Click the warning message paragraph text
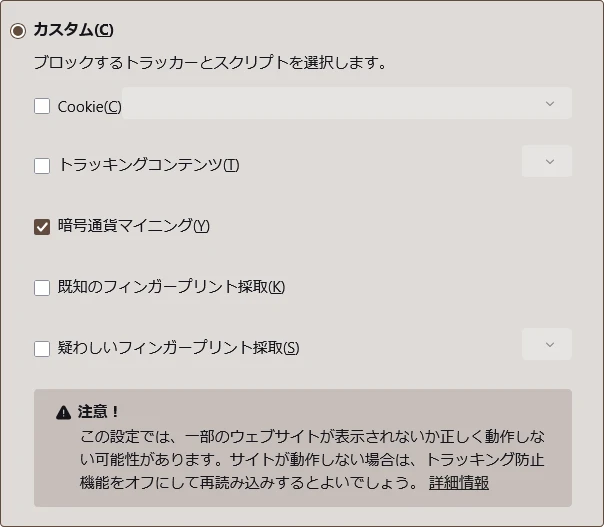604x527 pixels. 310,460
